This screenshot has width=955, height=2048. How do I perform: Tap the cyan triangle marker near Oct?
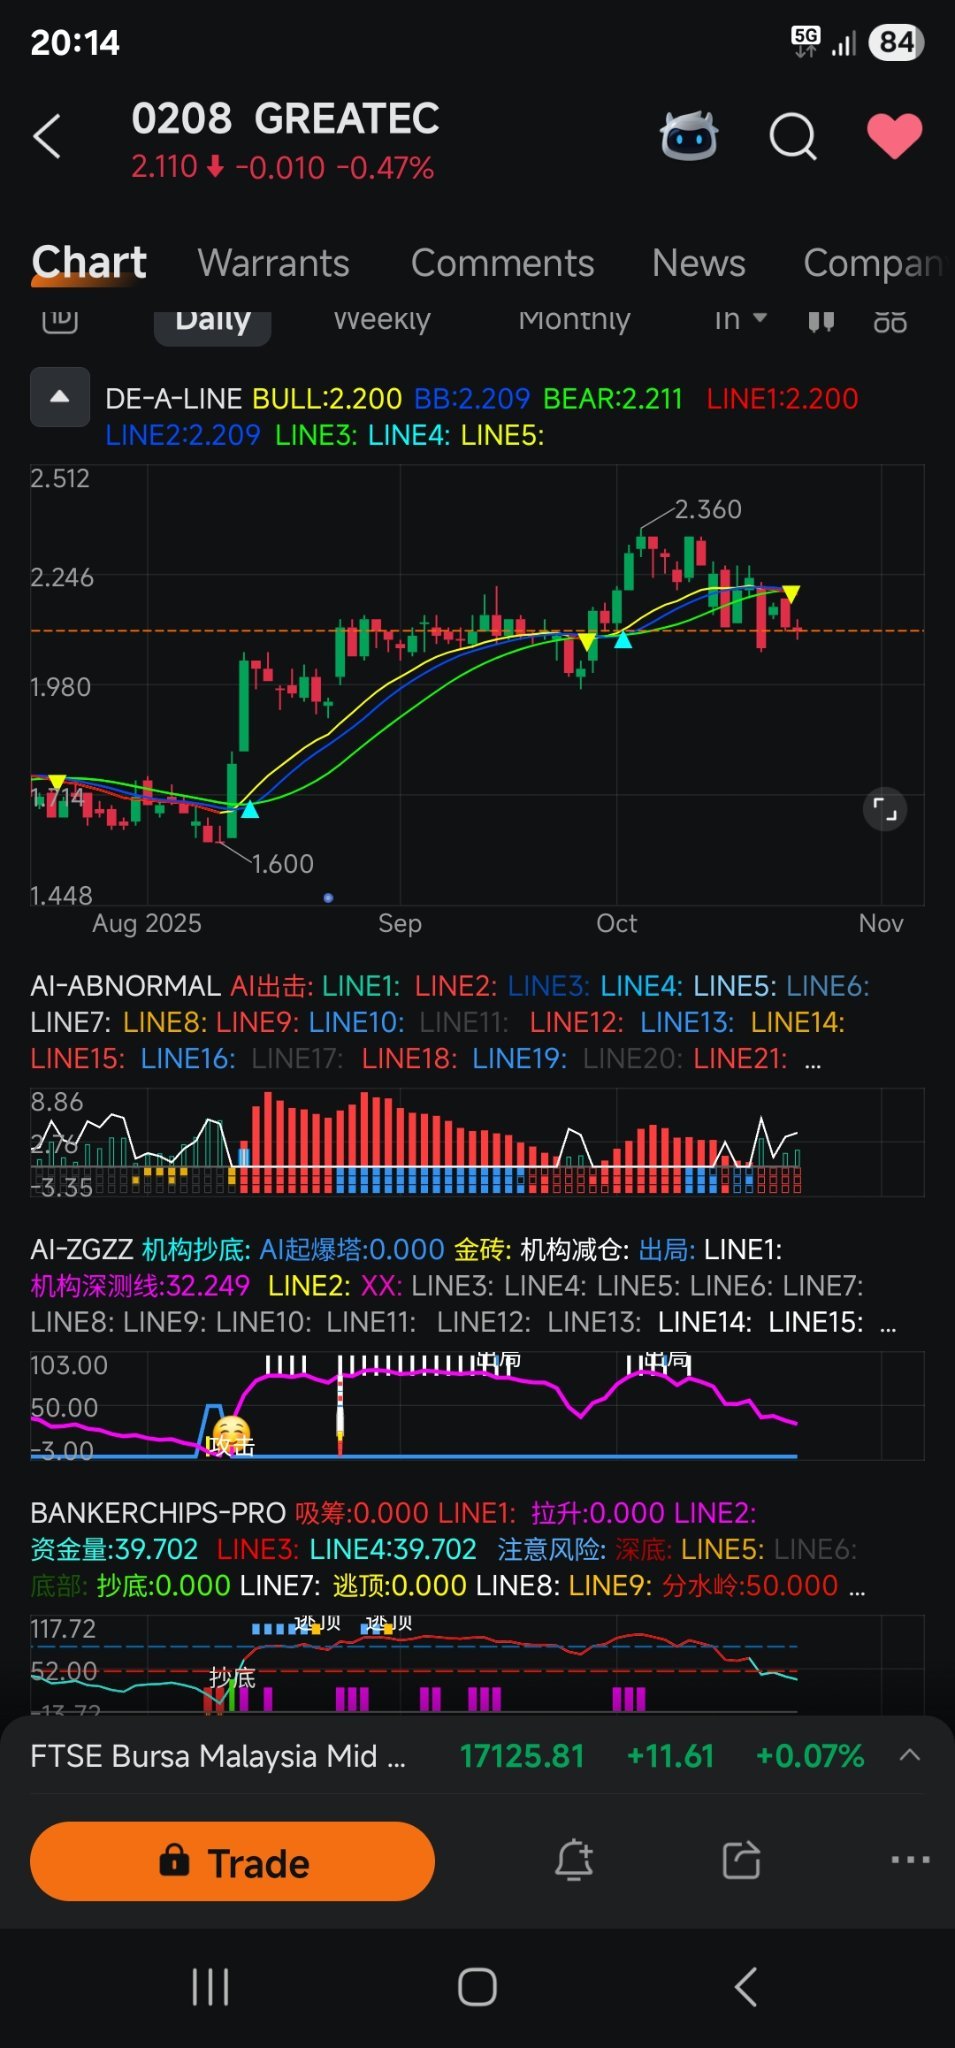click(x=623, y=640)
